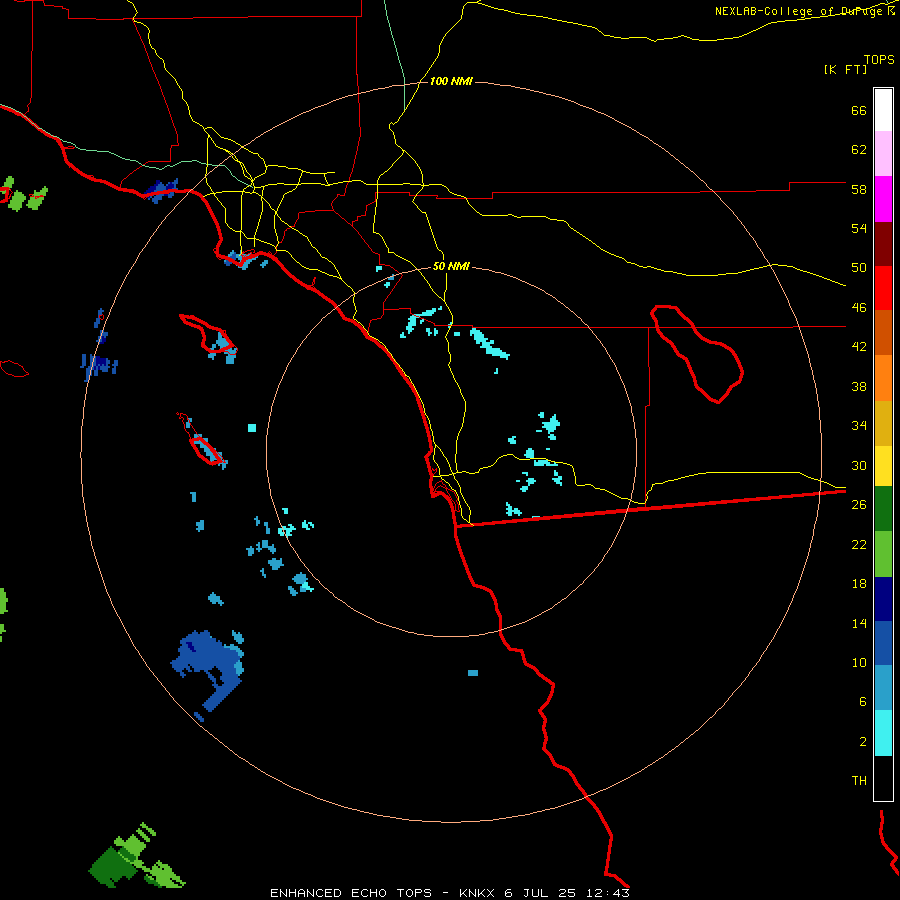The height and width of the screenshot is (900, 900).
Task: Select the 62 value on the legend
Action: click(x=859, y=149)
